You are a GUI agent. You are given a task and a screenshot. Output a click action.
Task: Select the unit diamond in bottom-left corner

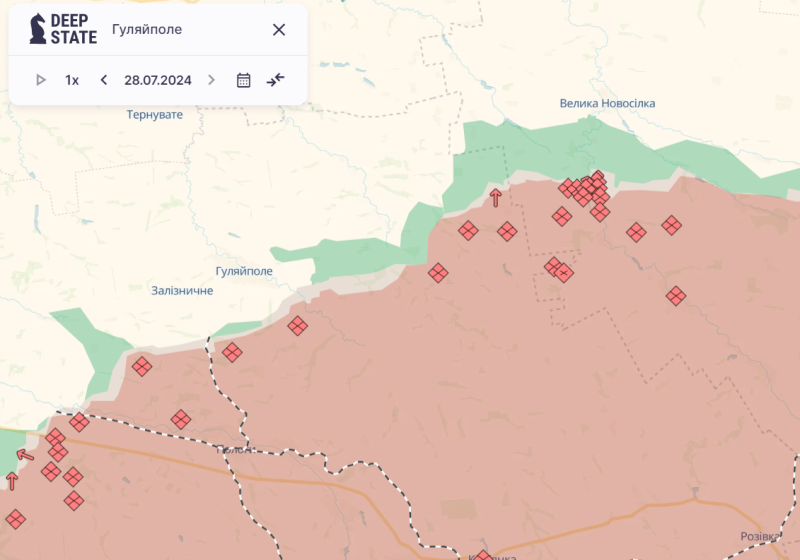point(15,519)
